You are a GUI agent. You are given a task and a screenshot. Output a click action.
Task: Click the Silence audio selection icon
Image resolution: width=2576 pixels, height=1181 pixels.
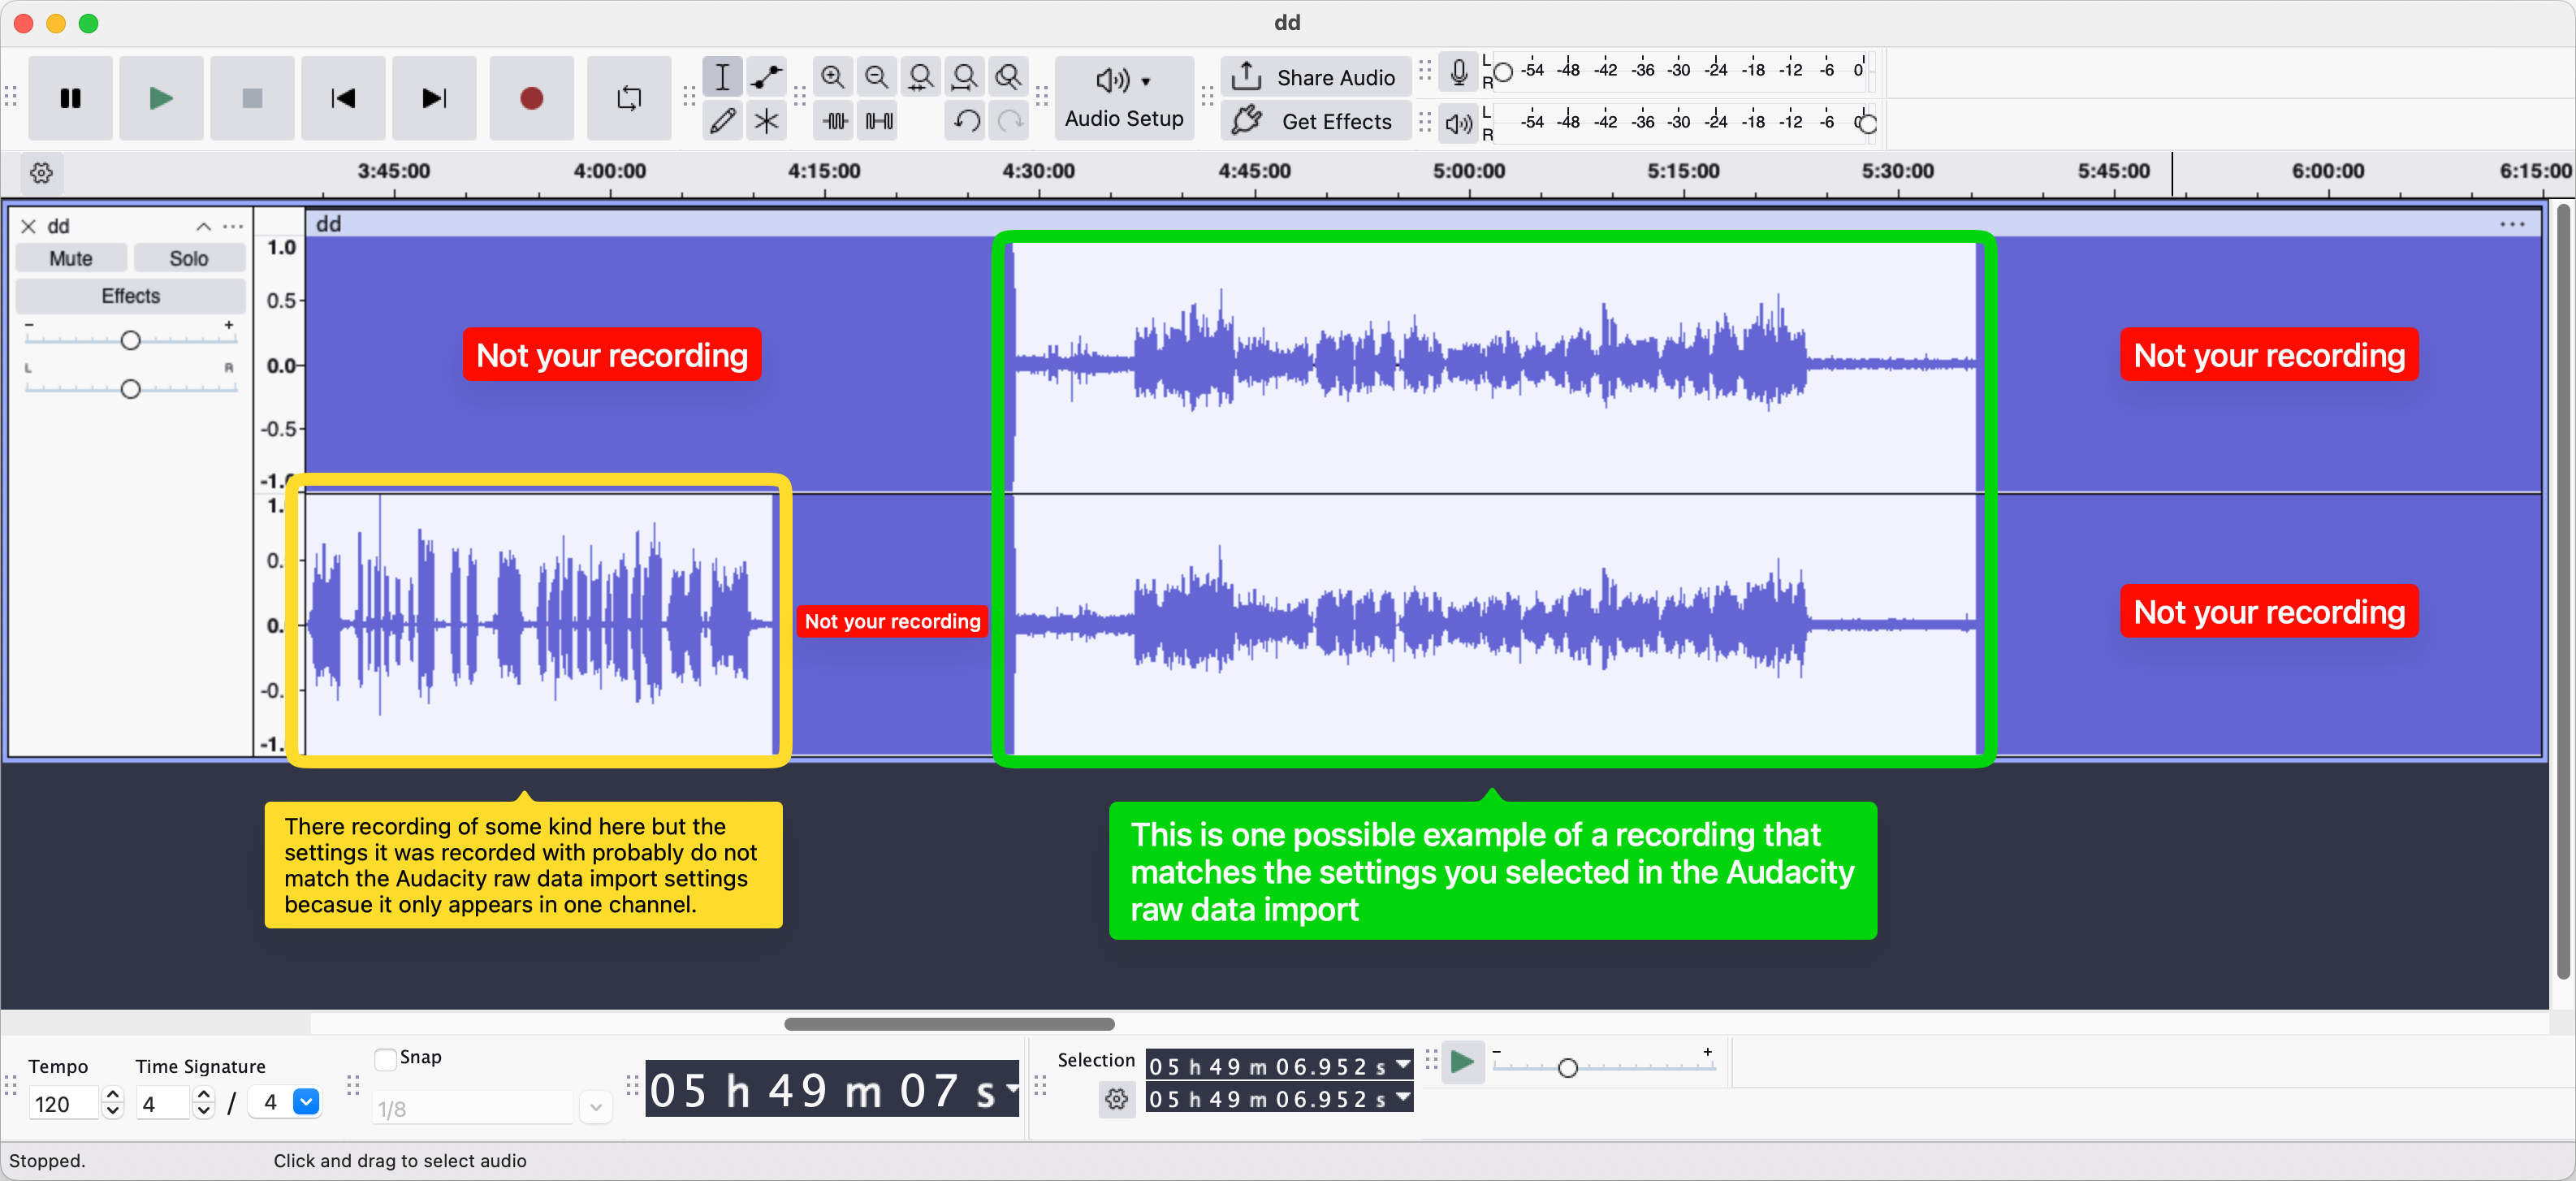(x=879, y=121)
